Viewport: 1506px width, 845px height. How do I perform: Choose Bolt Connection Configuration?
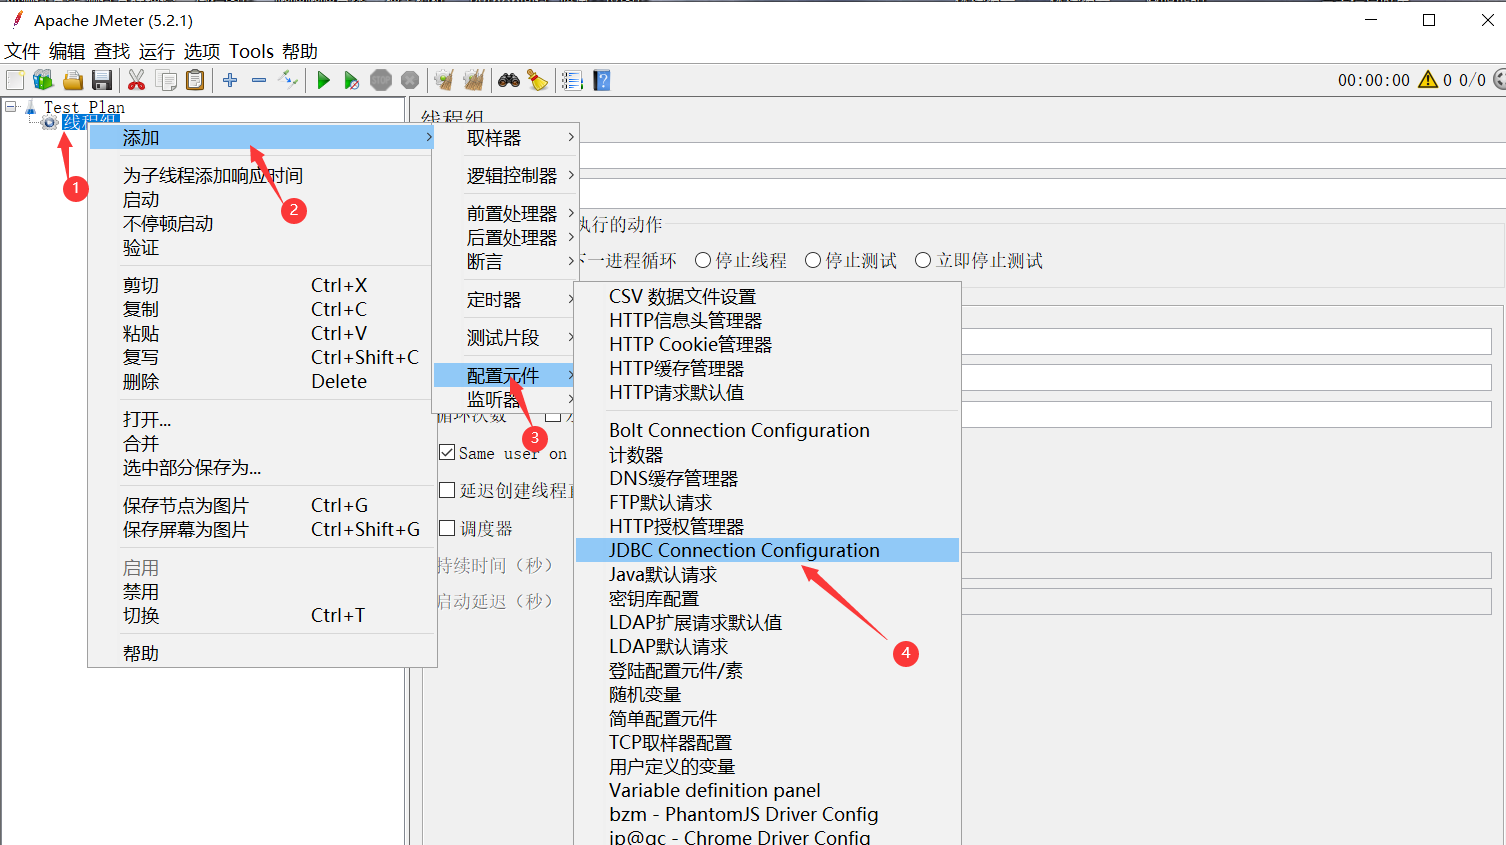[x=767, y=430]
